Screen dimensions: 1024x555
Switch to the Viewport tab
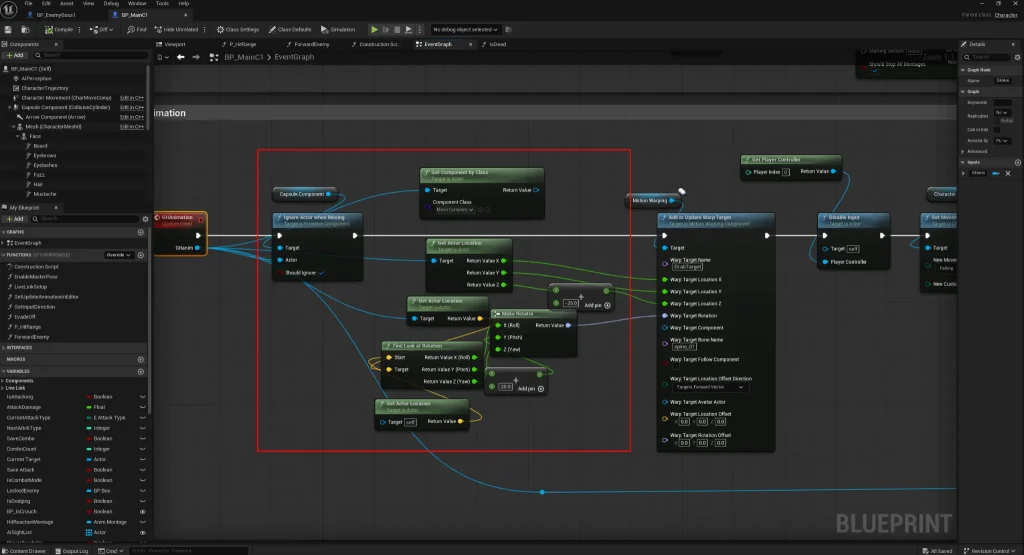171,44
